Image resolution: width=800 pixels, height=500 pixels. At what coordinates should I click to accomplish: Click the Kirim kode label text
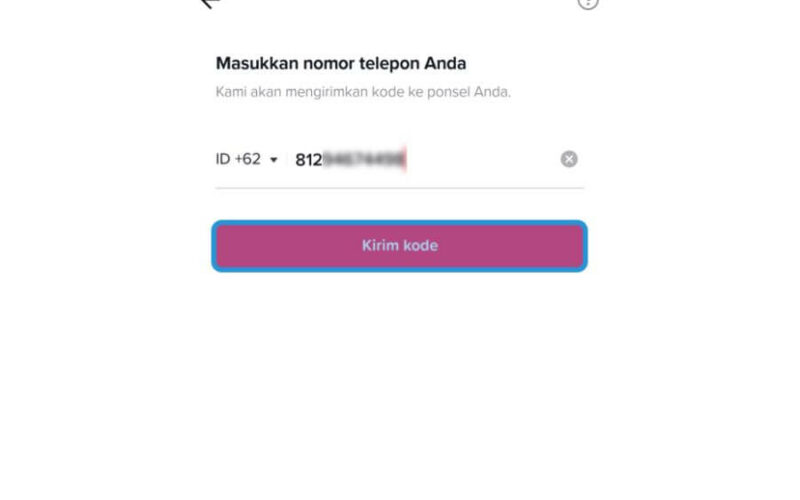click(x=399, y=245)
